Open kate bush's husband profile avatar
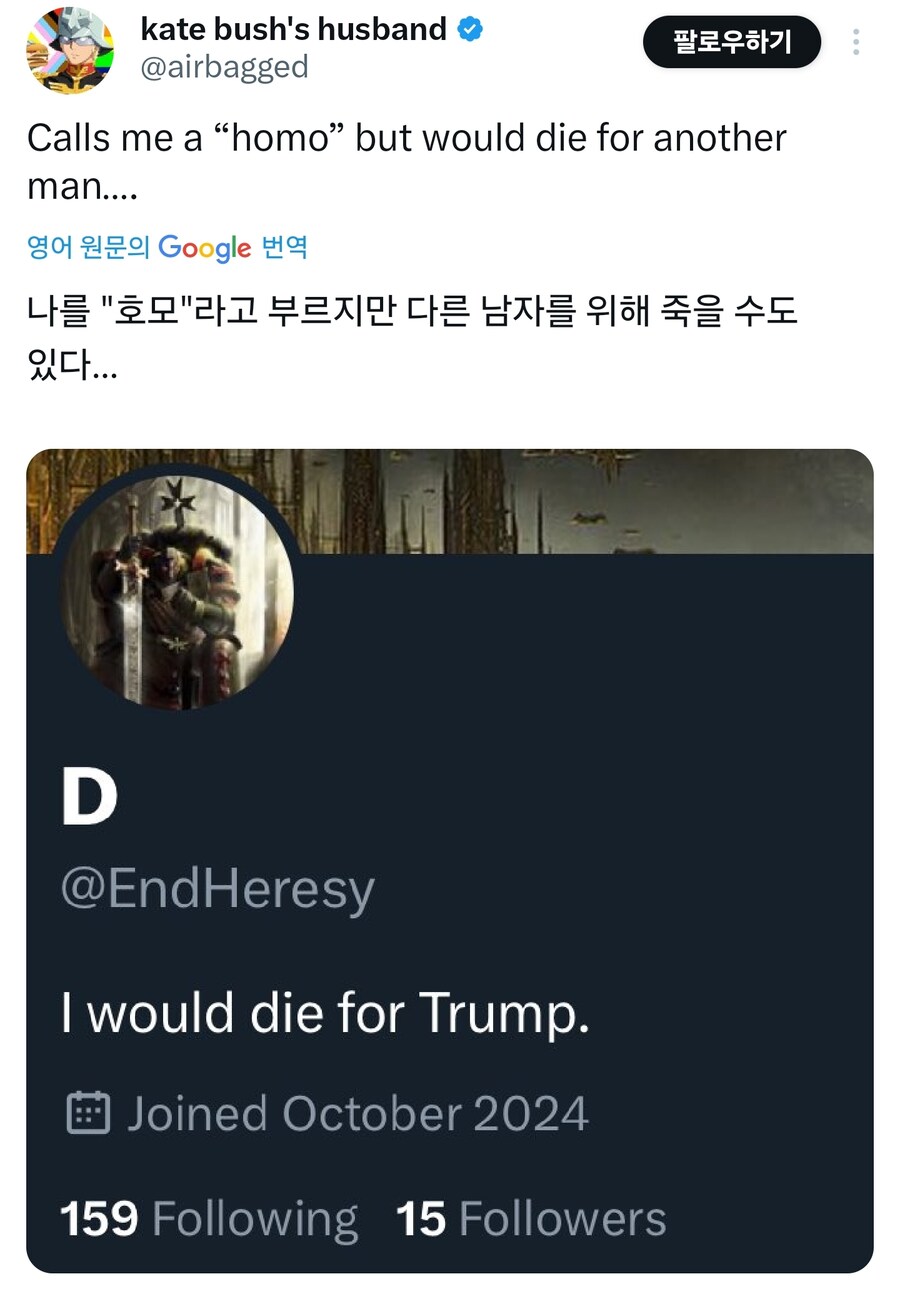This screenshot has height=1289, width=900. (70, 49)
